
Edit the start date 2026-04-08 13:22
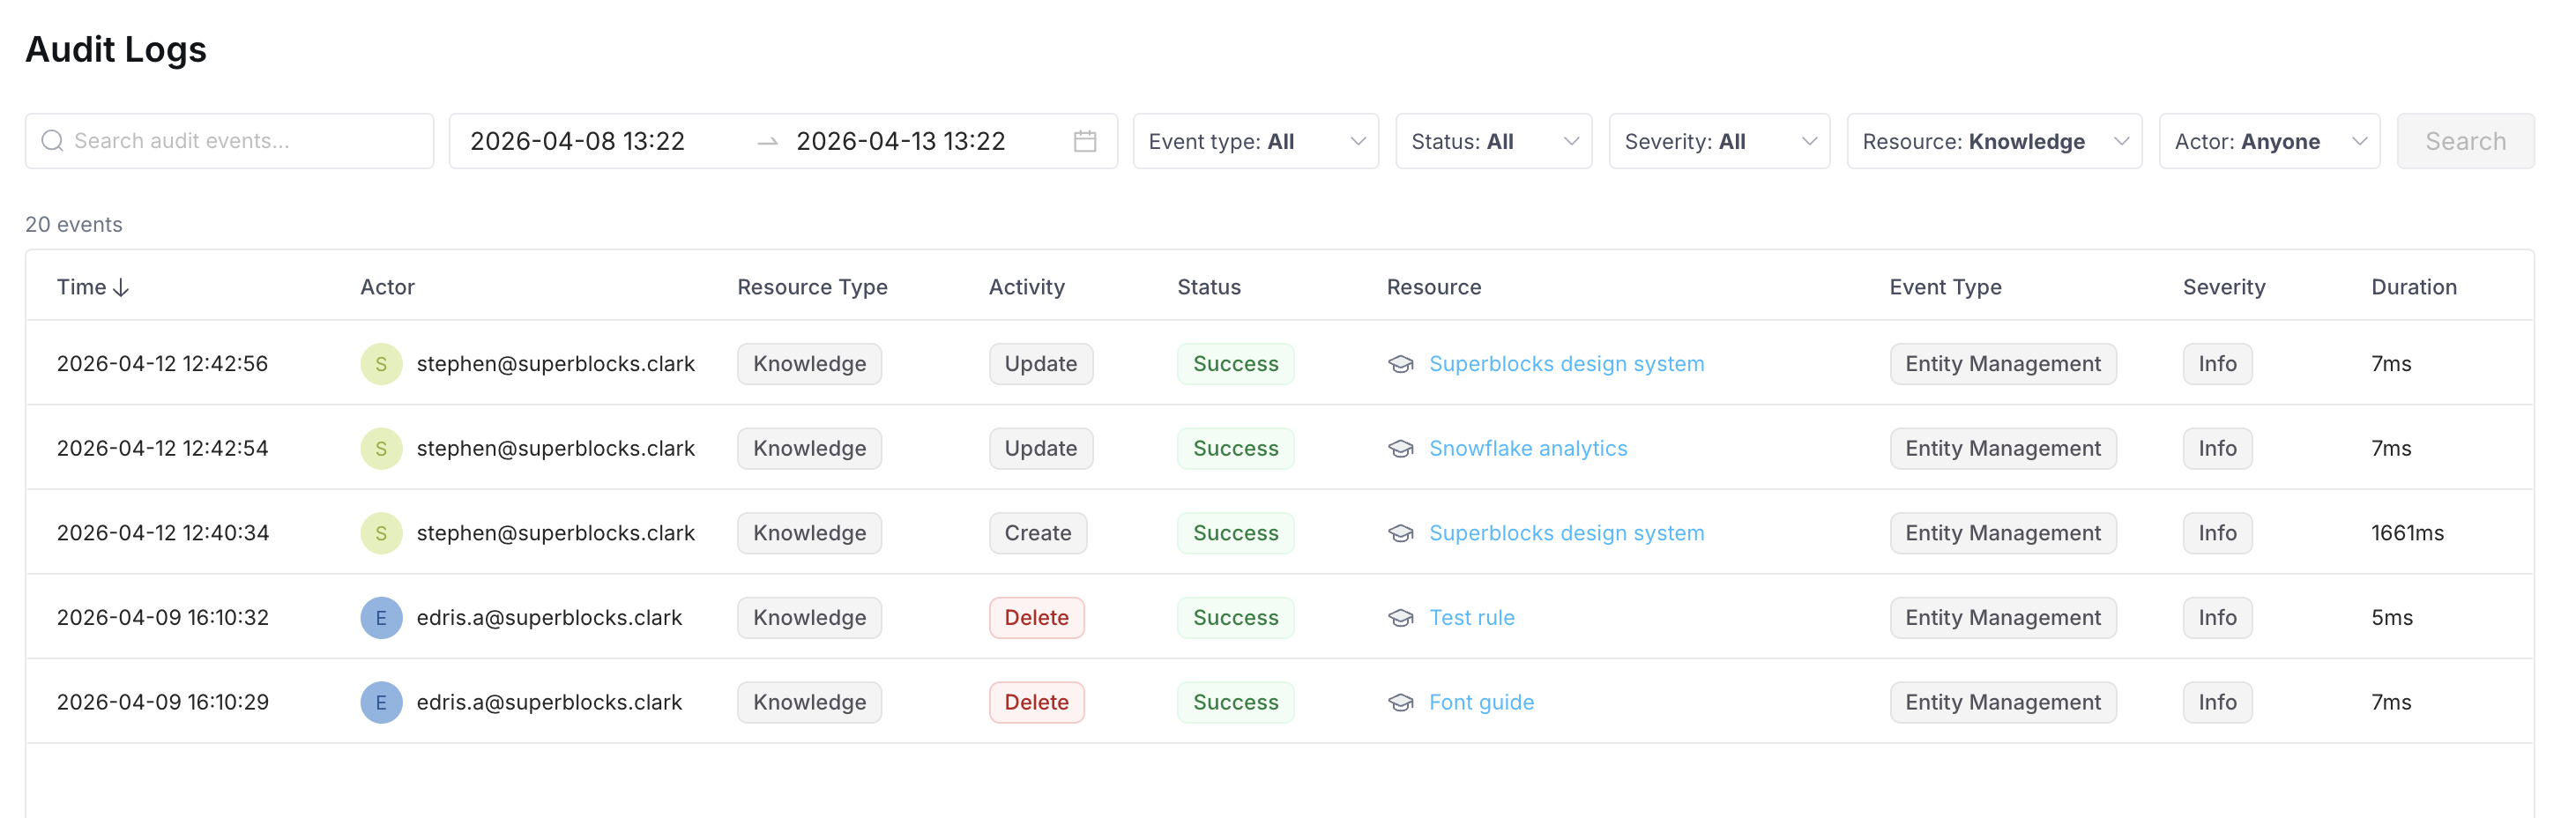pyautogui.click(x=577, y=141)
